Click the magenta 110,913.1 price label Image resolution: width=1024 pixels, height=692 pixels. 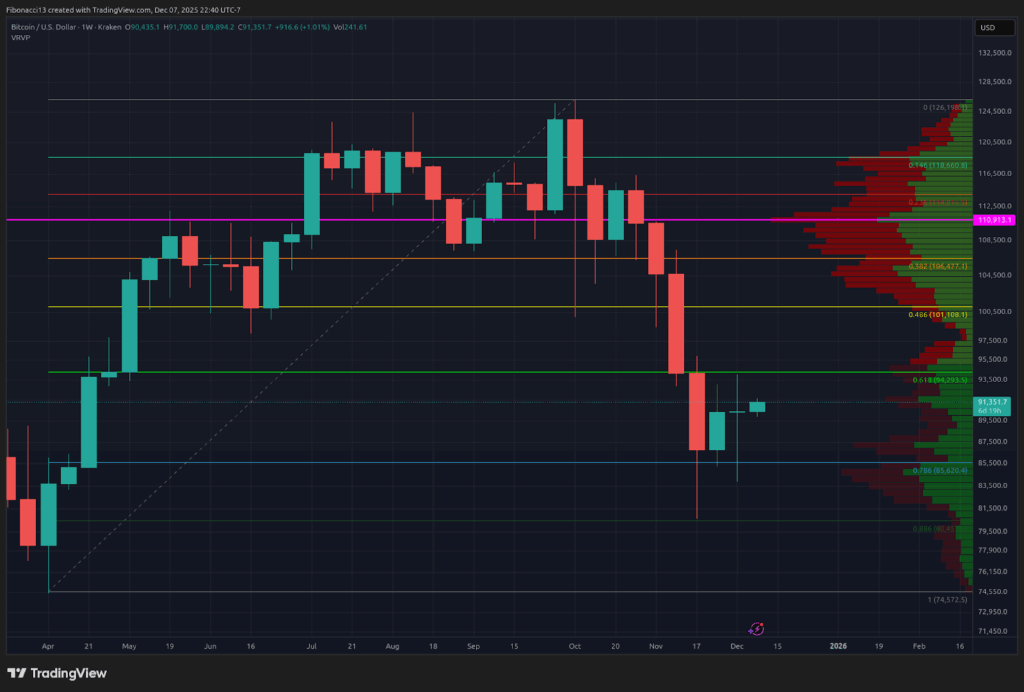995,218
